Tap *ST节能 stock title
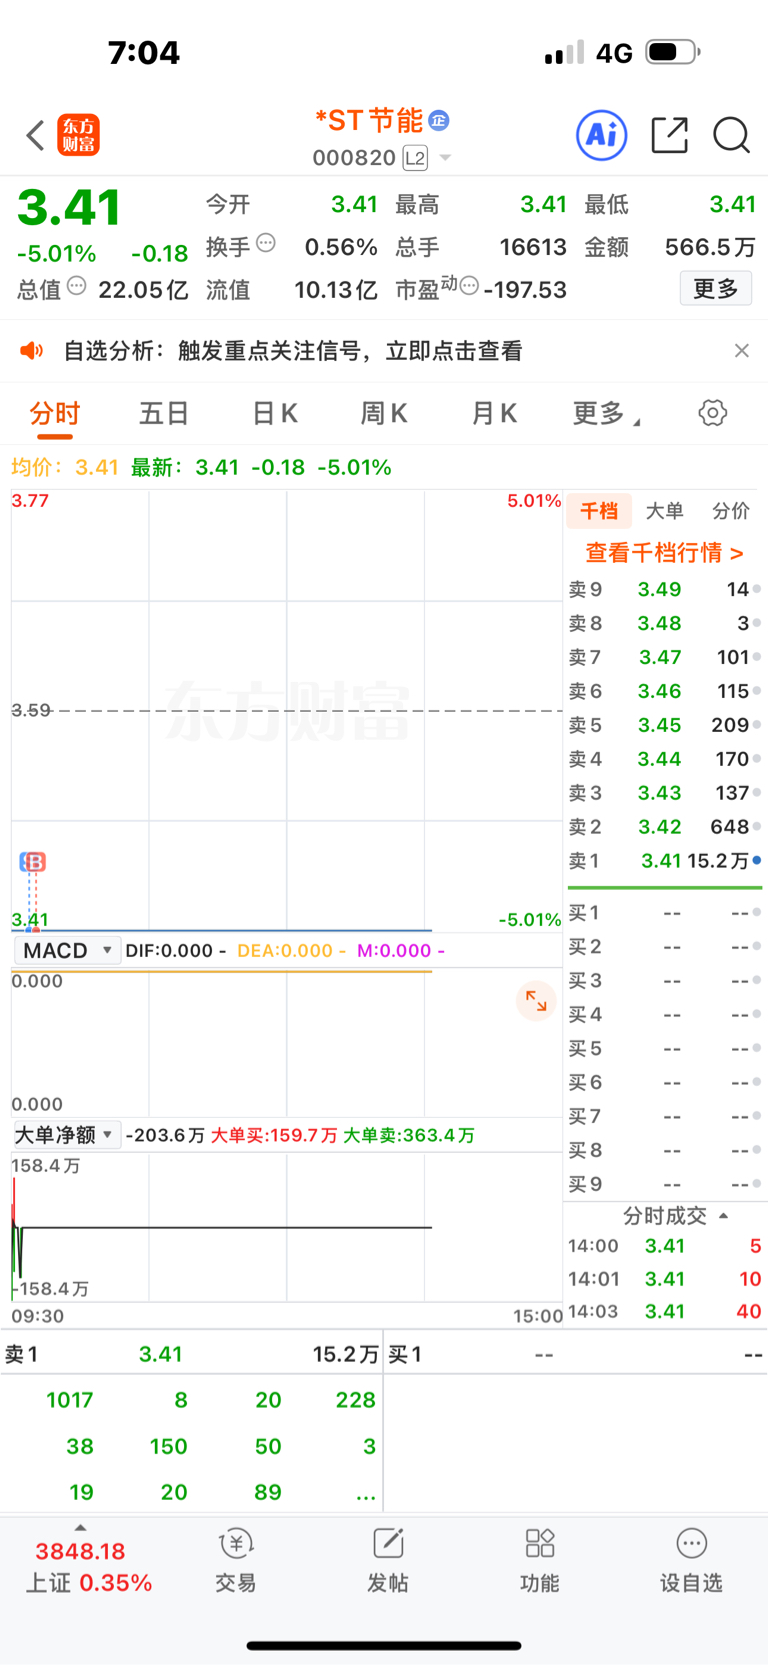This screenshot has height=1665, width=768. [x=369, y=121]
